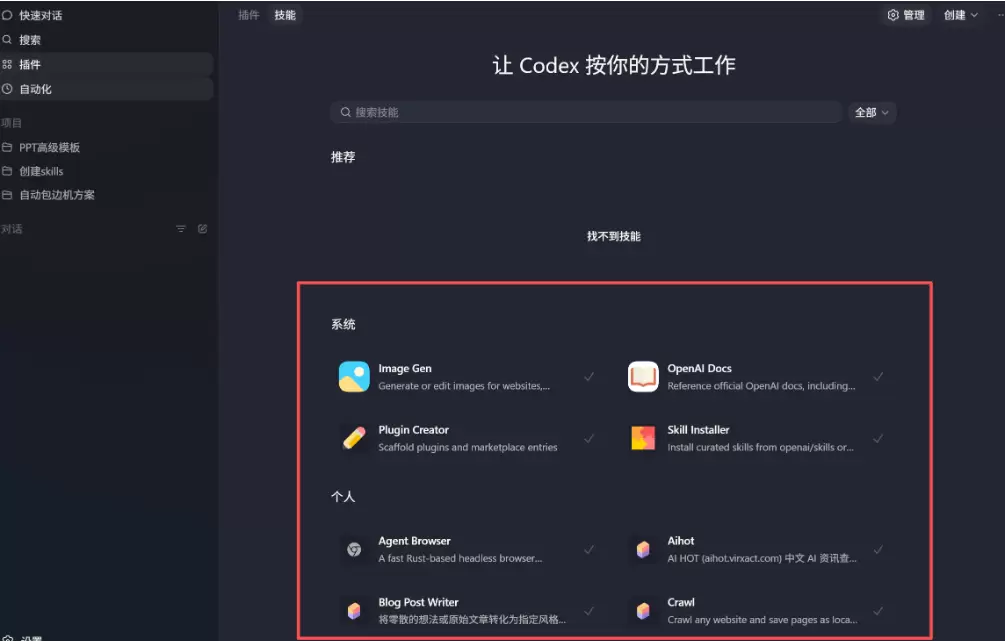Viewport: 1005px width, 641px height.
Task: Toggle the Aihot enabled checkmark
Action: [x=878, y=549]
